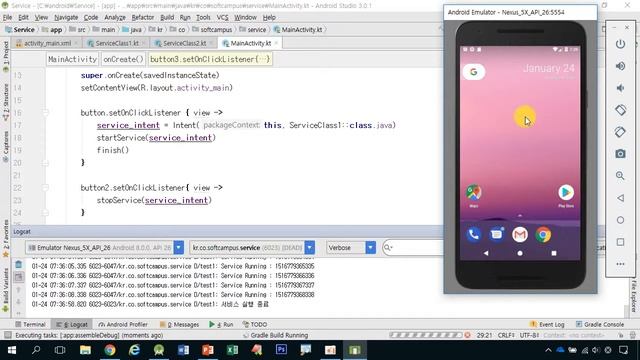640x360 pixels.
Task: Close the MainActivity.kt tab
Action: click(x=276, y=43)
